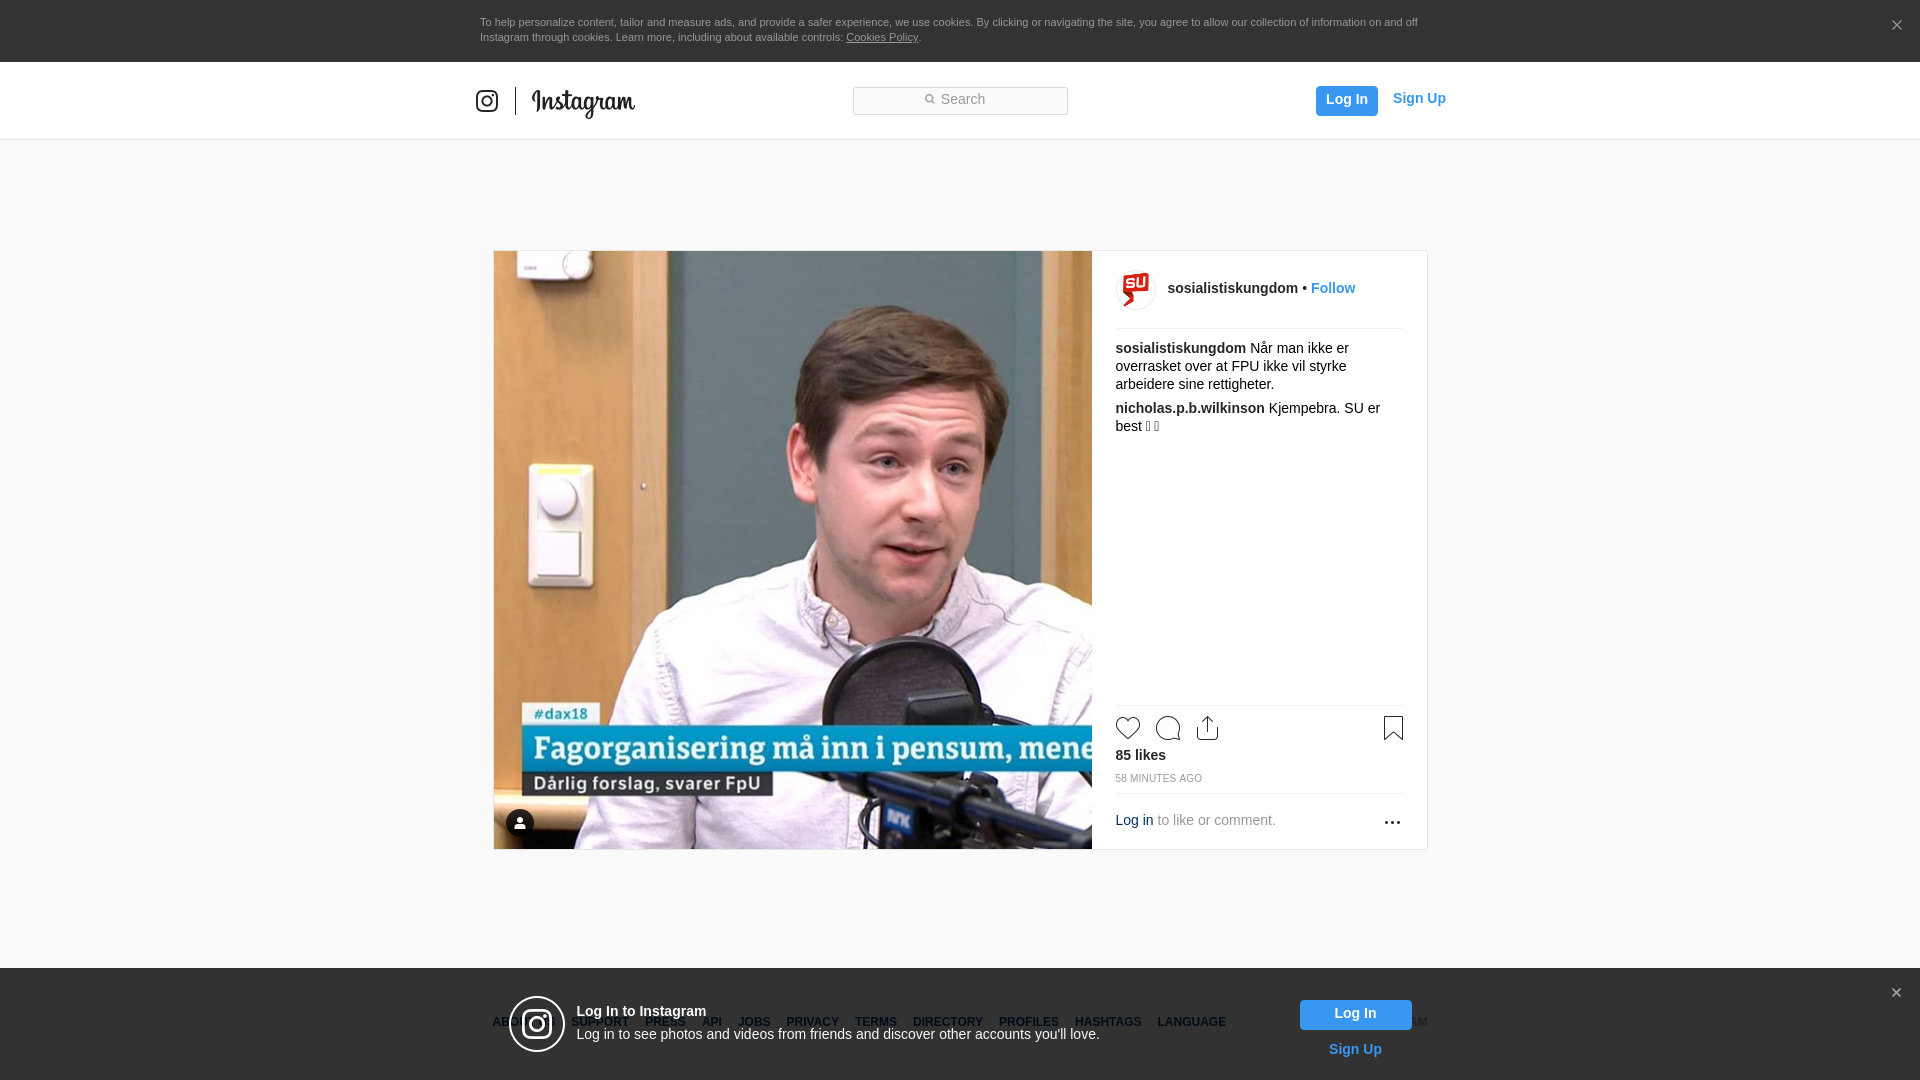This screenshot has height=1080, width=1920.
Task: Open the 58 minutes ago timestamp
Action: point(1158,778)
